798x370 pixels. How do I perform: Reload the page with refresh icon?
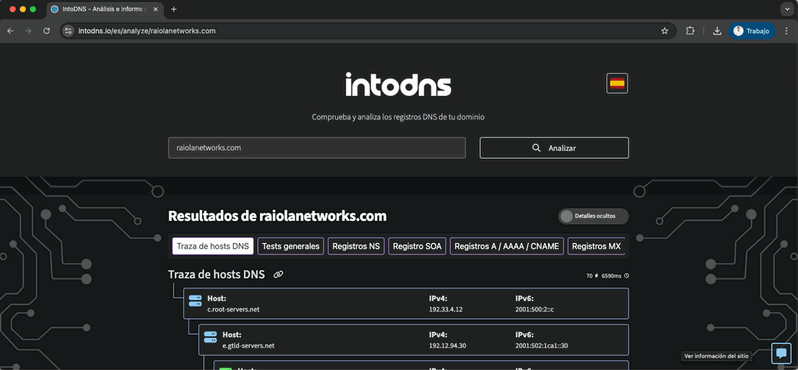pyautogui.click(x=46, y=31)
